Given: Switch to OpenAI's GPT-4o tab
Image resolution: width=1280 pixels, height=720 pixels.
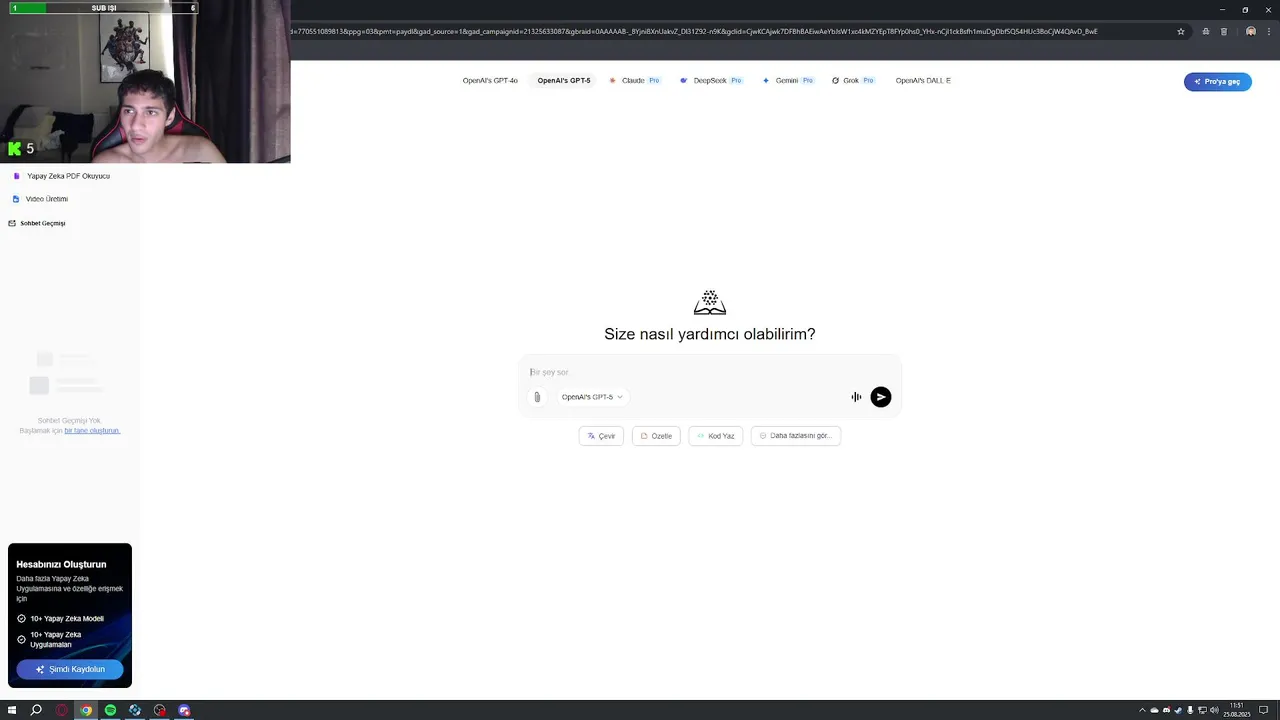Looking at the screenshot, I should (490, 80).
